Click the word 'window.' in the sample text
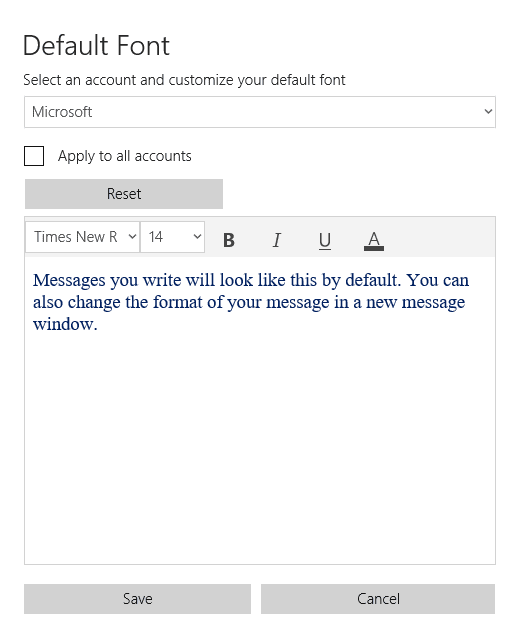The height and width of the screenshot is (638, 518). pos(65,325)
